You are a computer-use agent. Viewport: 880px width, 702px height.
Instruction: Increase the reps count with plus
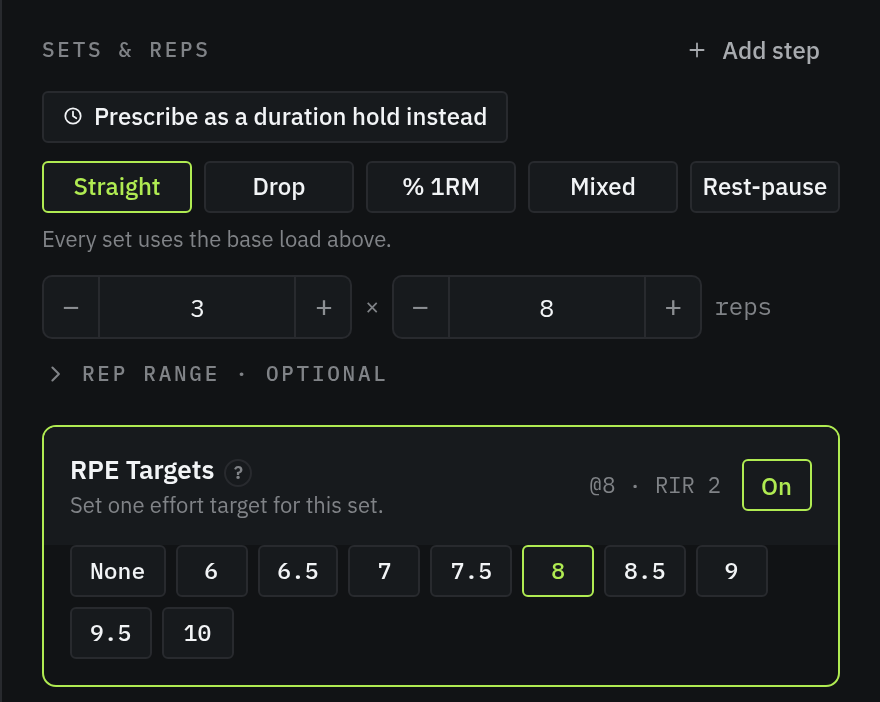tap(673, 308)
